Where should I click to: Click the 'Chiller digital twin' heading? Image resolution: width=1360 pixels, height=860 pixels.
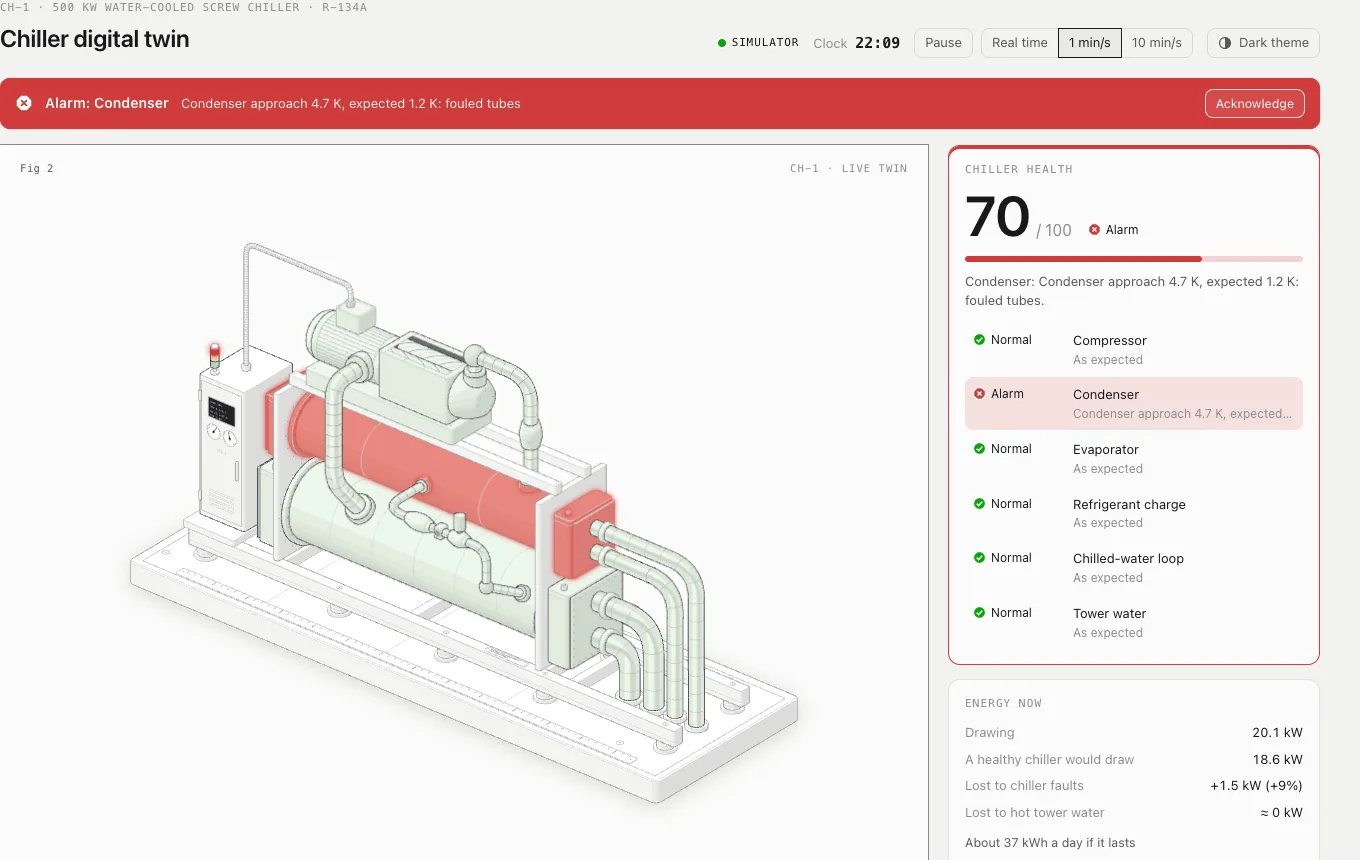point(94,40)
